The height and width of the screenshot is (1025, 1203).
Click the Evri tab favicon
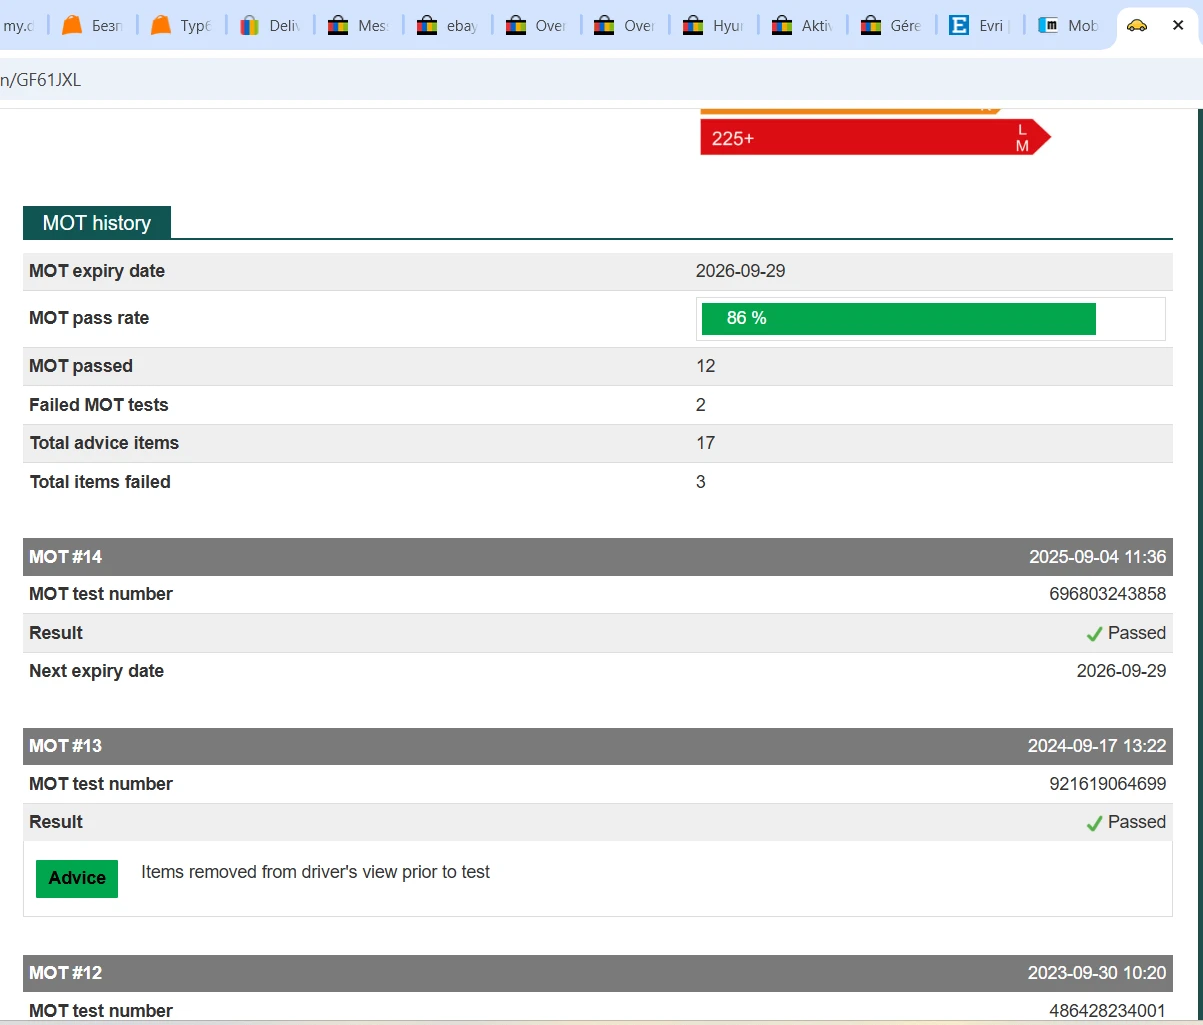point(959,25)
